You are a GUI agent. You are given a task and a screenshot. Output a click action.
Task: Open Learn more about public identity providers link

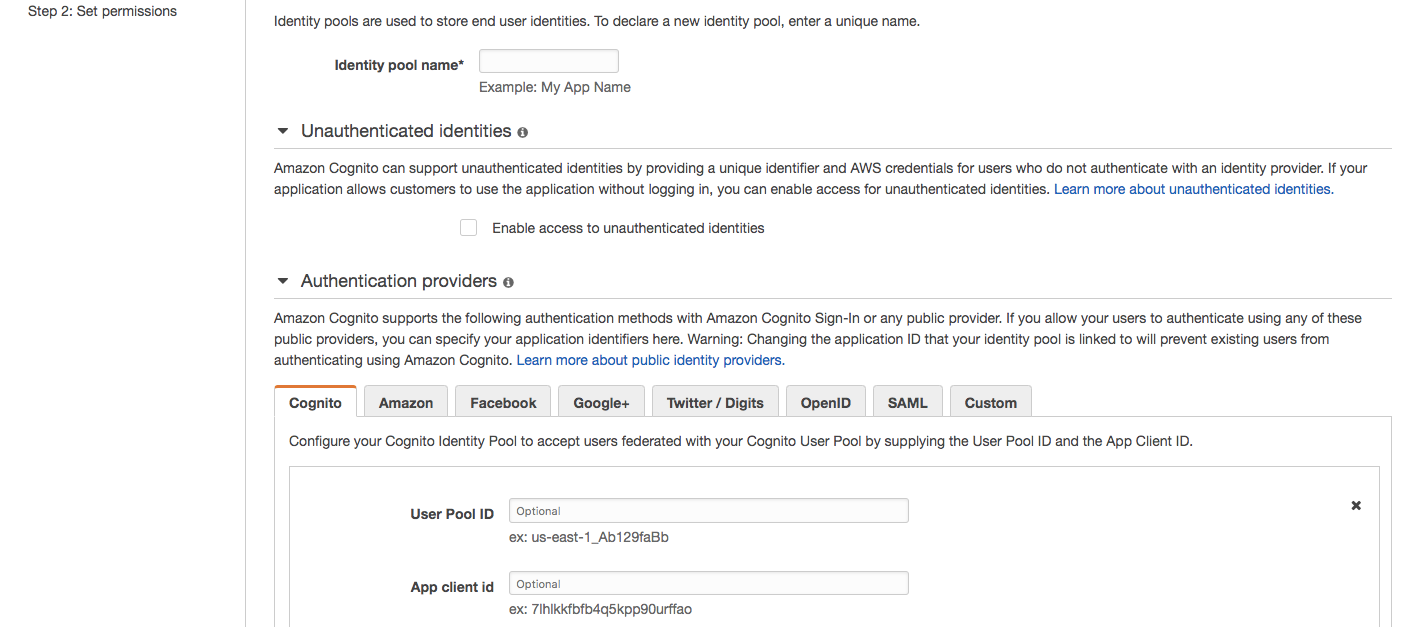point(650,360)
